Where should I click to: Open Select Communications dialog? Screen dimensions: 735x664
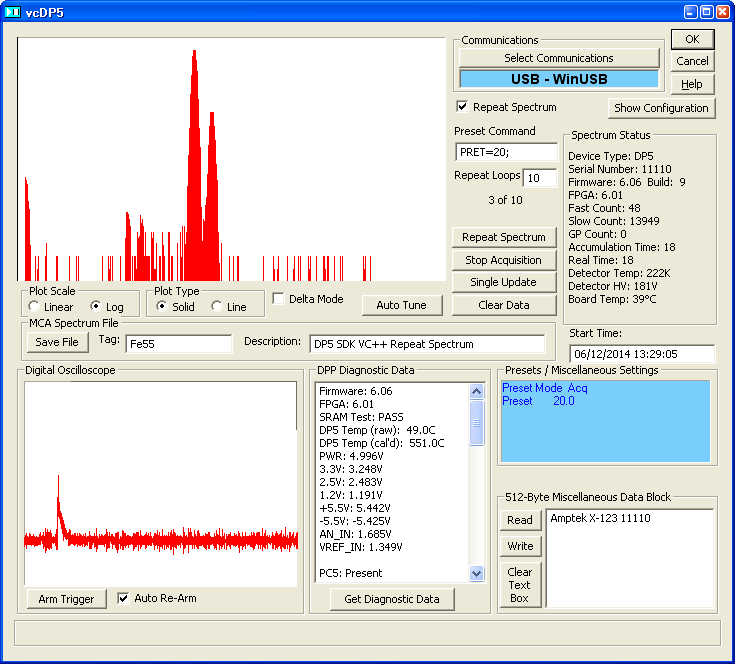(559, 58)
